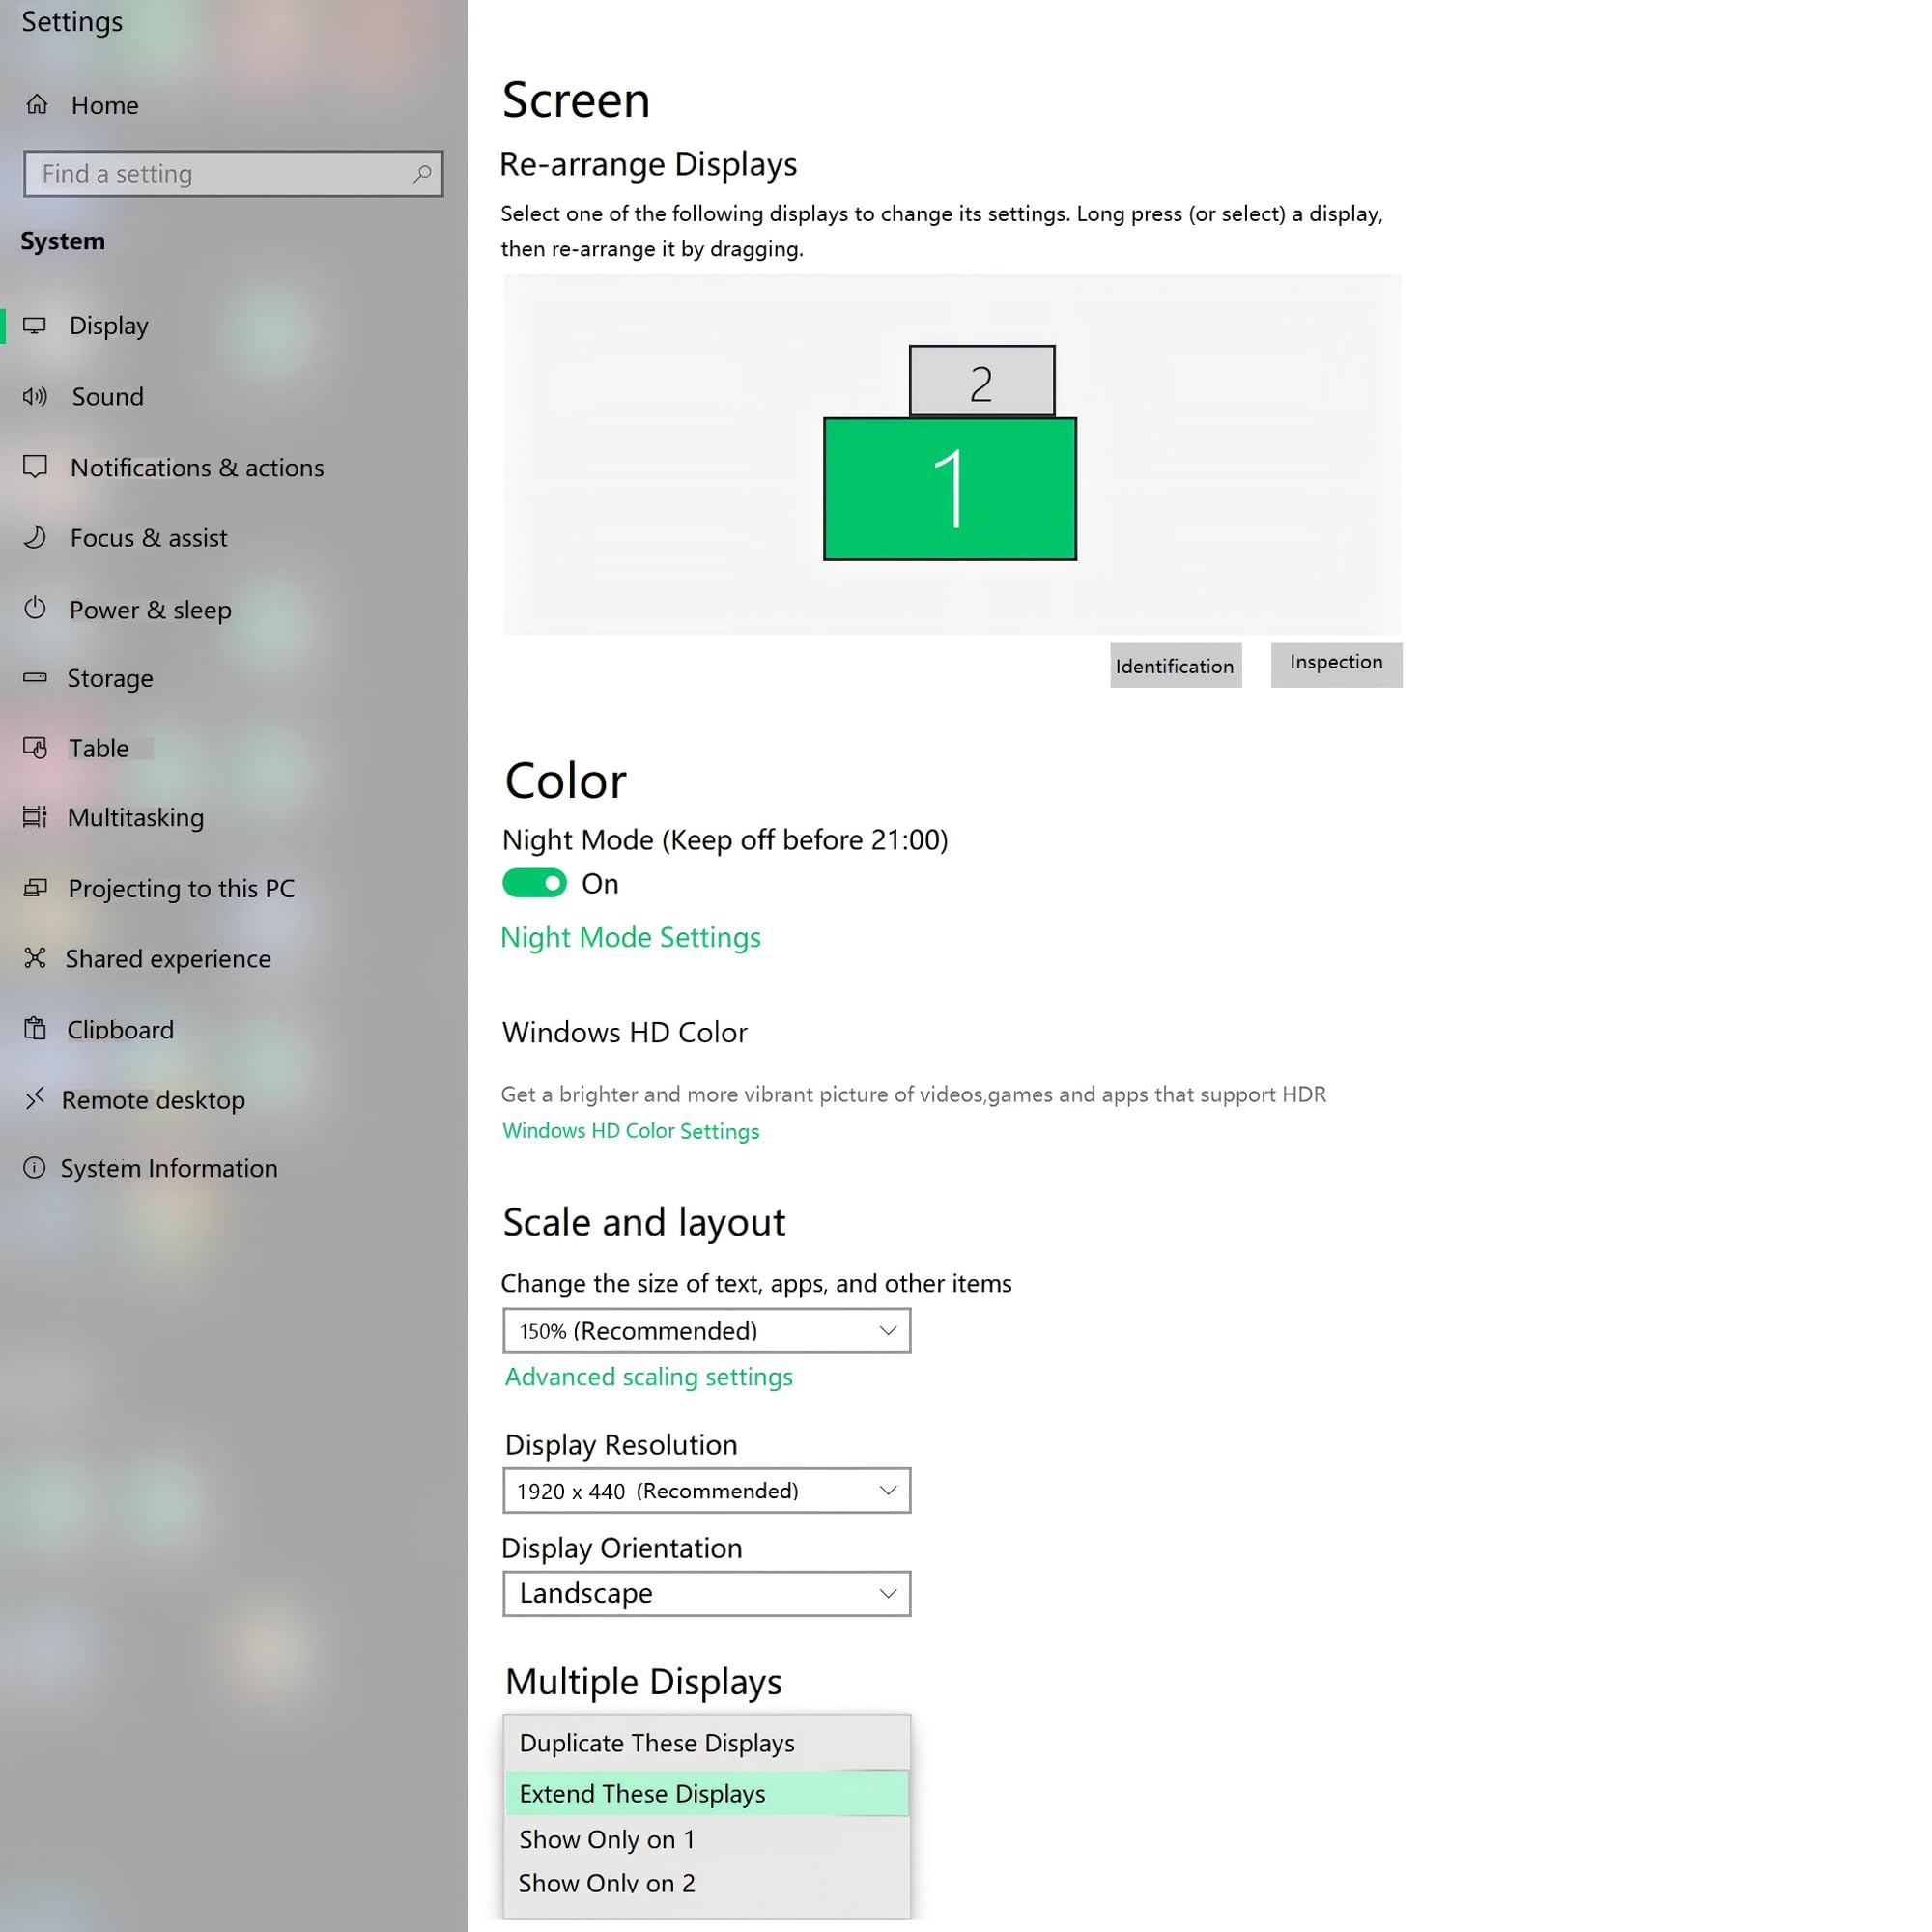Open Multitasking via its sidebar icon
This screenshot has height=1932, width=1932.
[x=35, y=817]
